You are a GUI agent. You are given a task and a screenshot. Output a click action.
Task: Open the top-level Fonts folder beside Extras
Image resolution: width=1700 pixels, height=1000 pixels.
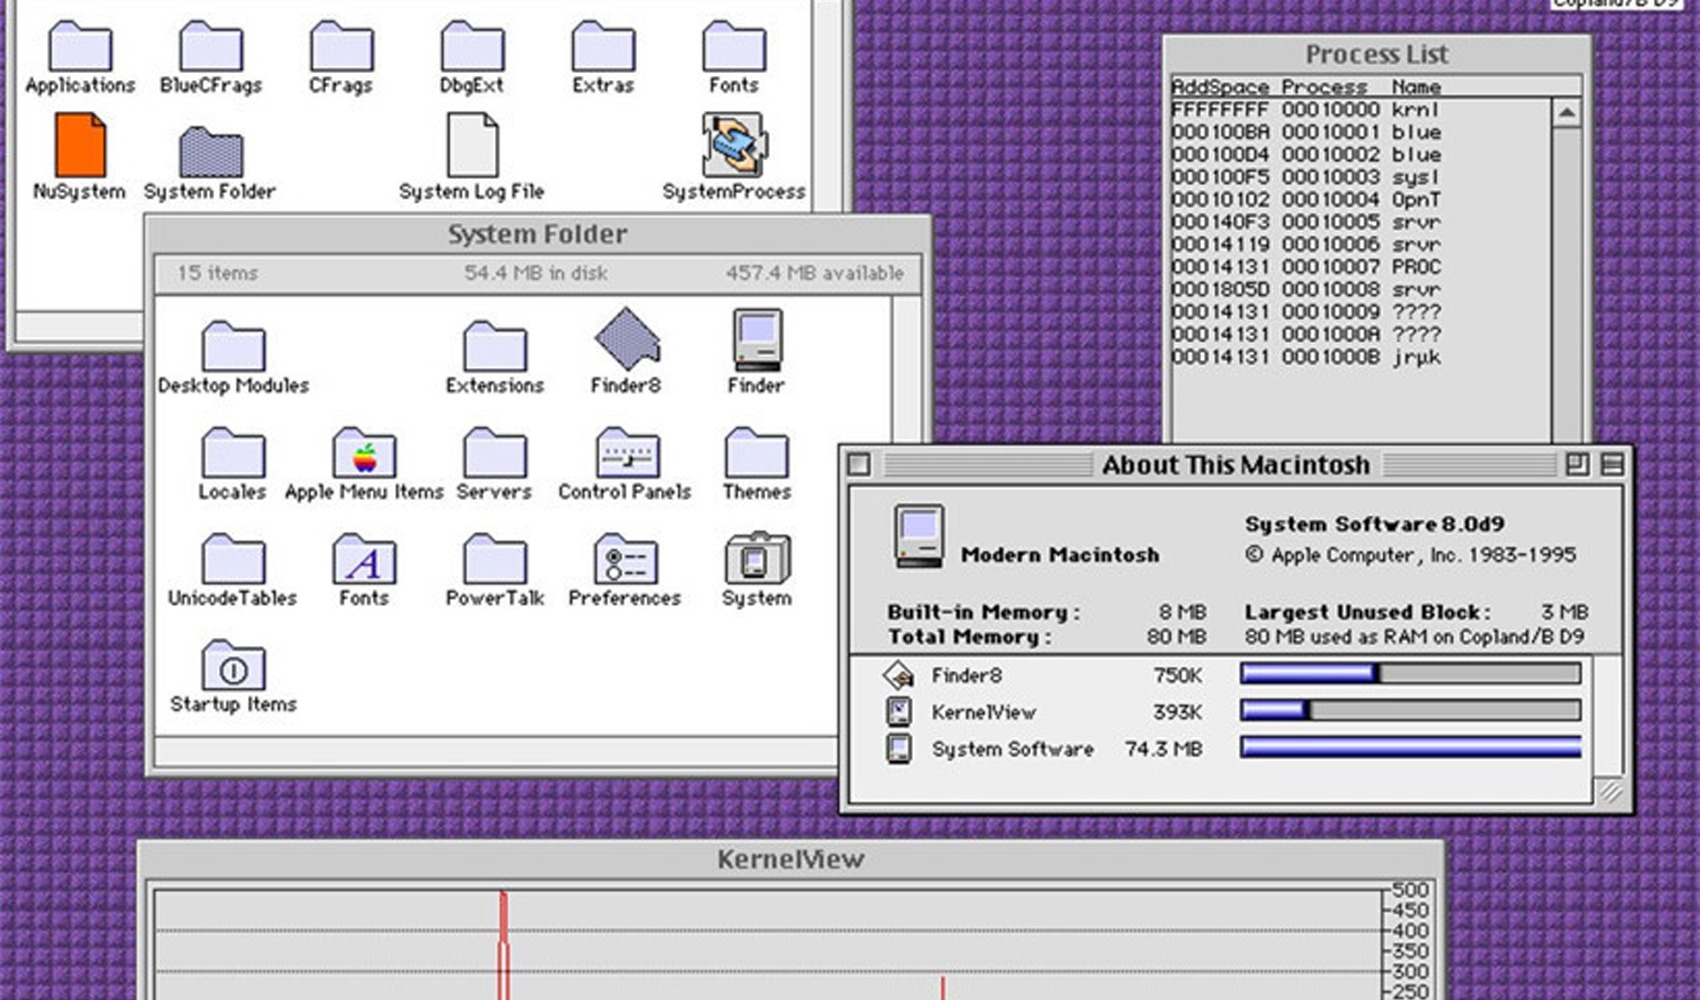point(734,45)
